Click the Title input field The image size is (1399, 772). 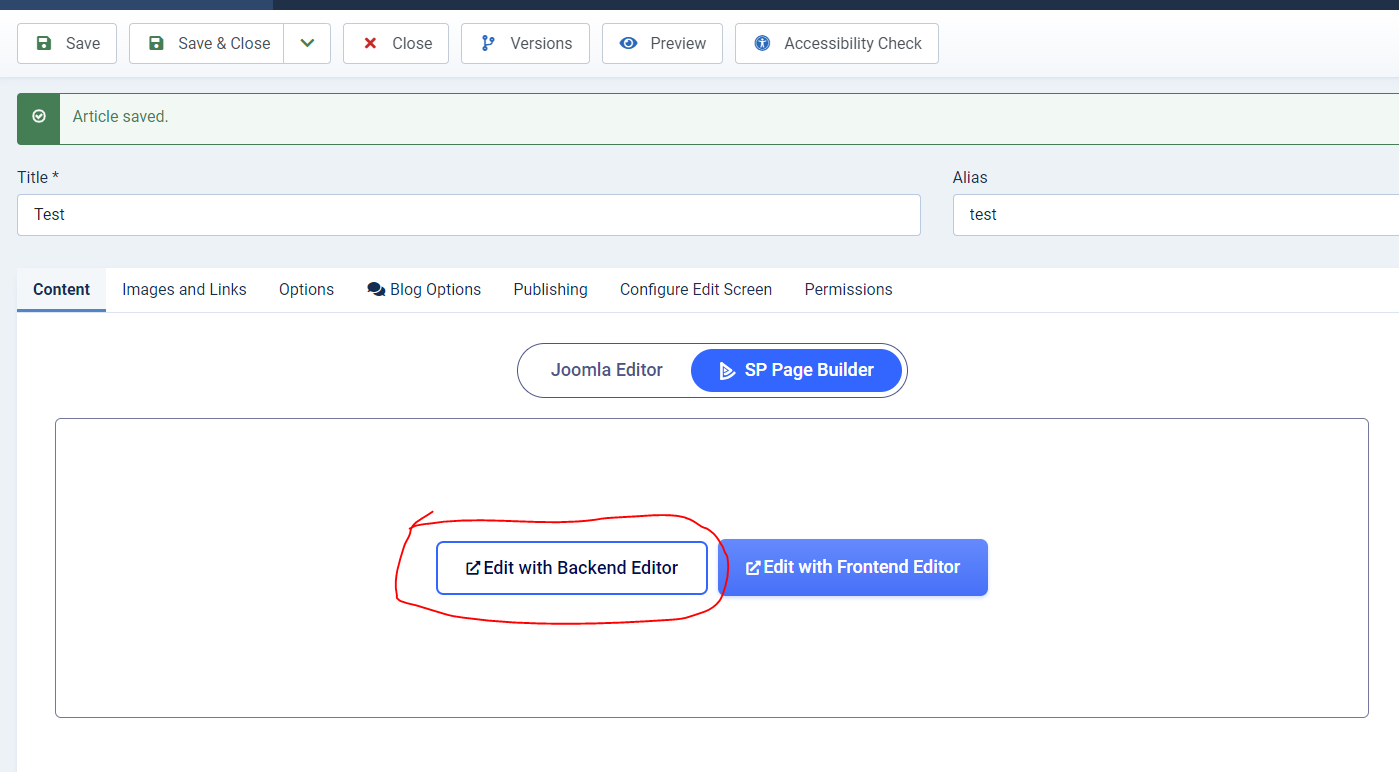[469, 215]
